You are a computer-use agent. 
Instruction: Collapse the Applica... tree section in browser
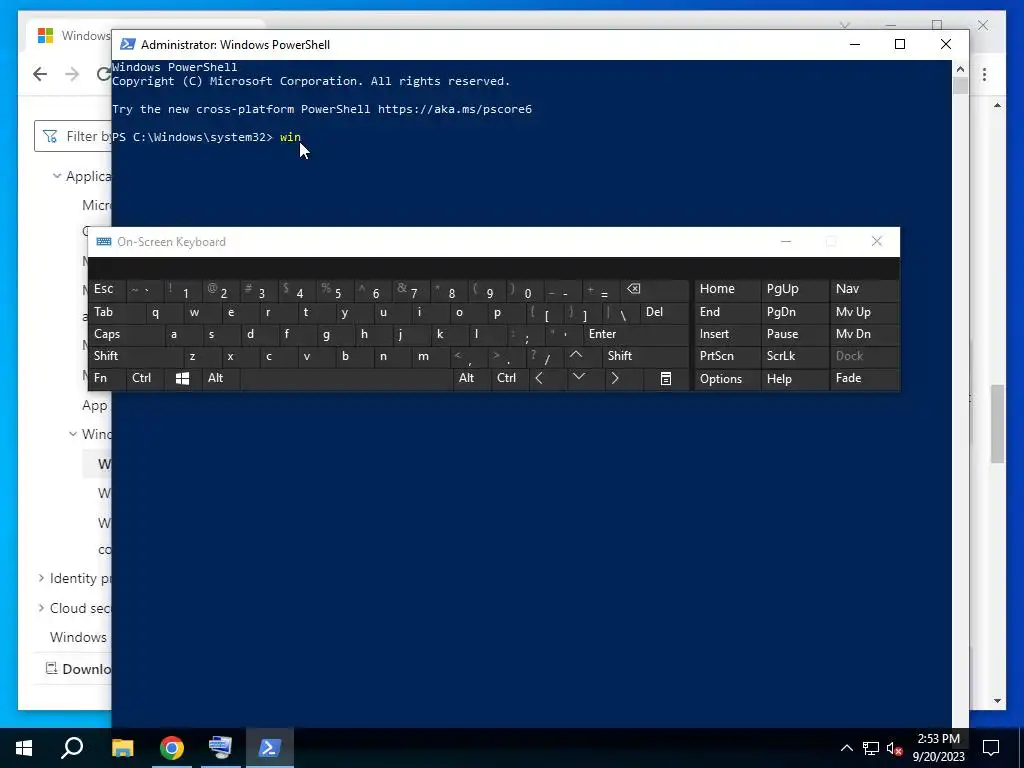point(57,176)
